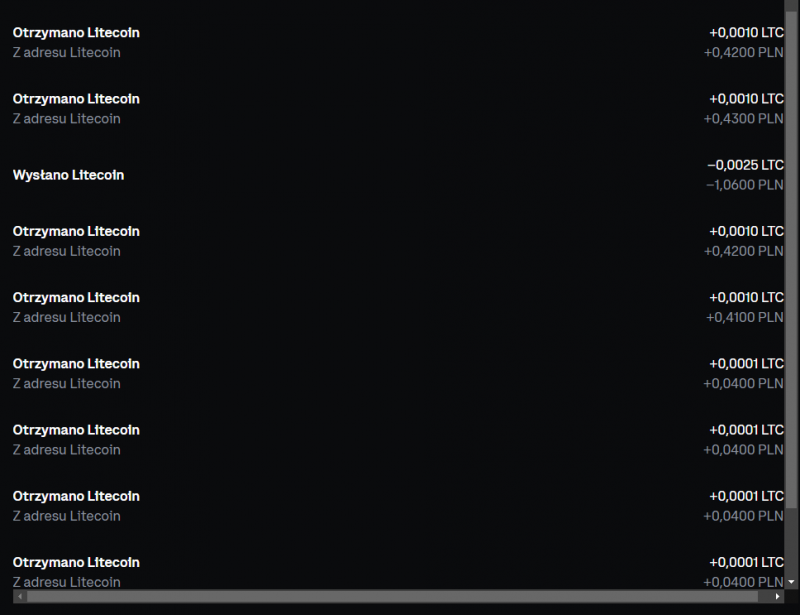The width and height of the screenshot is (800, 615).
Task: Open the Wysłano Litecoin transaction
Action: point(398,175)
